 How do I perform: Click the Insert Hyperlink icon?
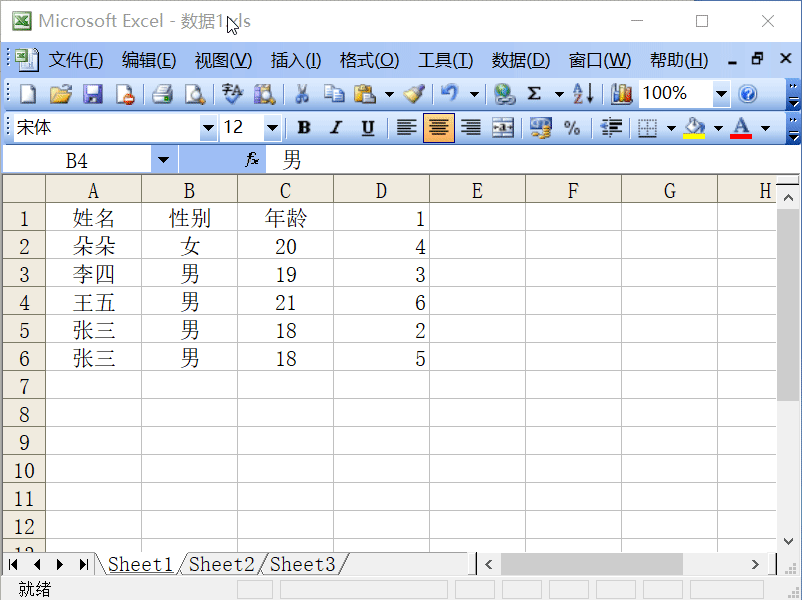[503, 94]
